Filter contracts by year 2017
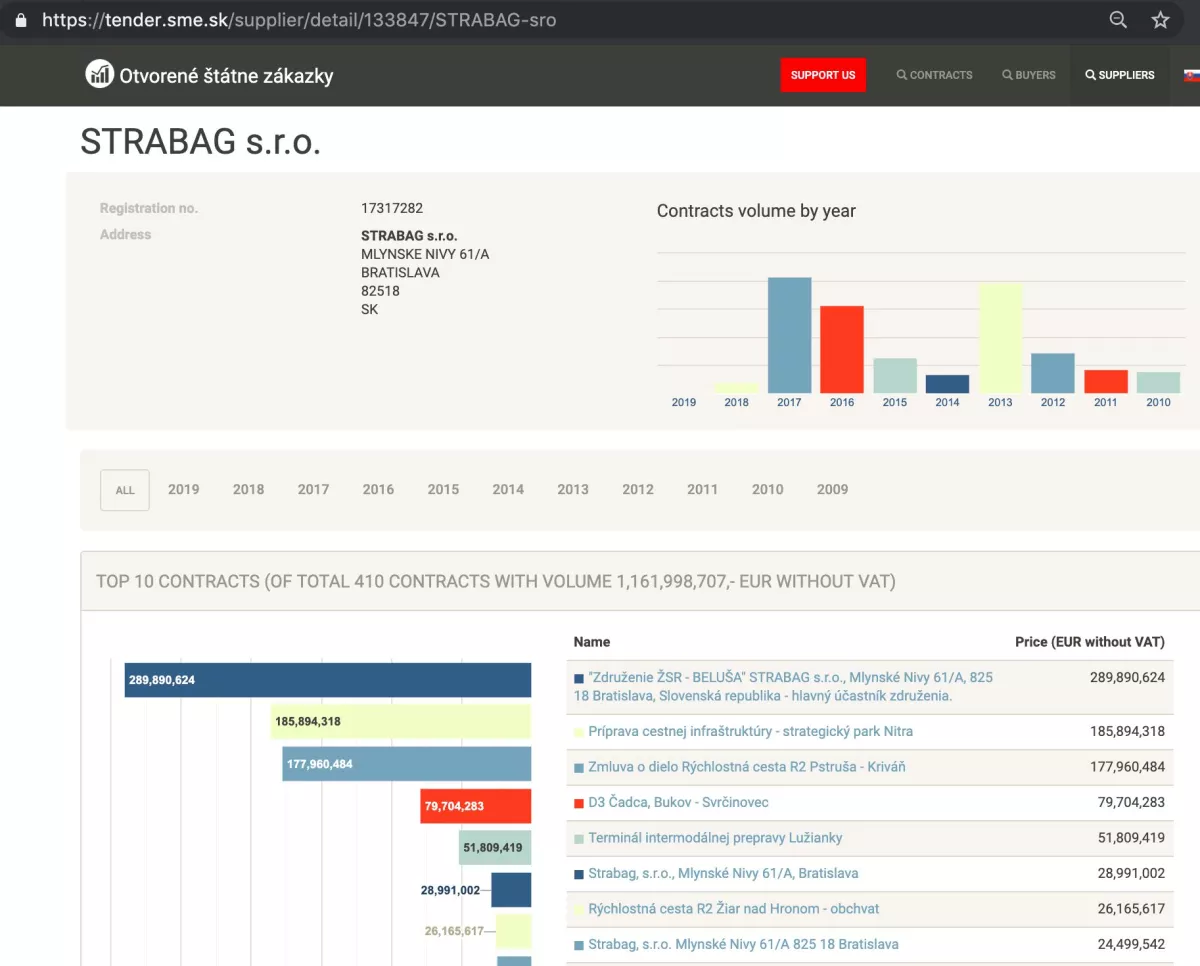 [313, 489]
